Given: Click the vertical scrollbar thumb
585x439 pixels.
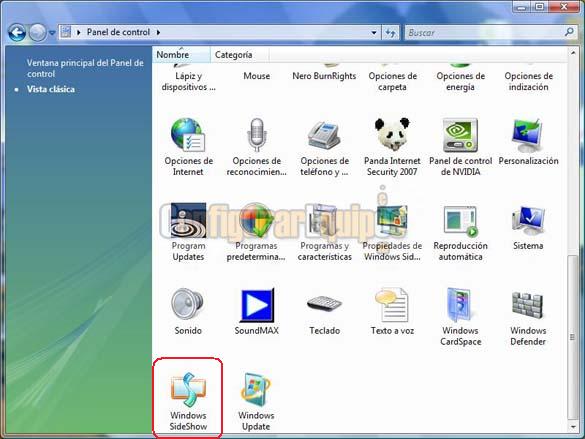Looking at the screenshot, I should [x=573, y=337].
